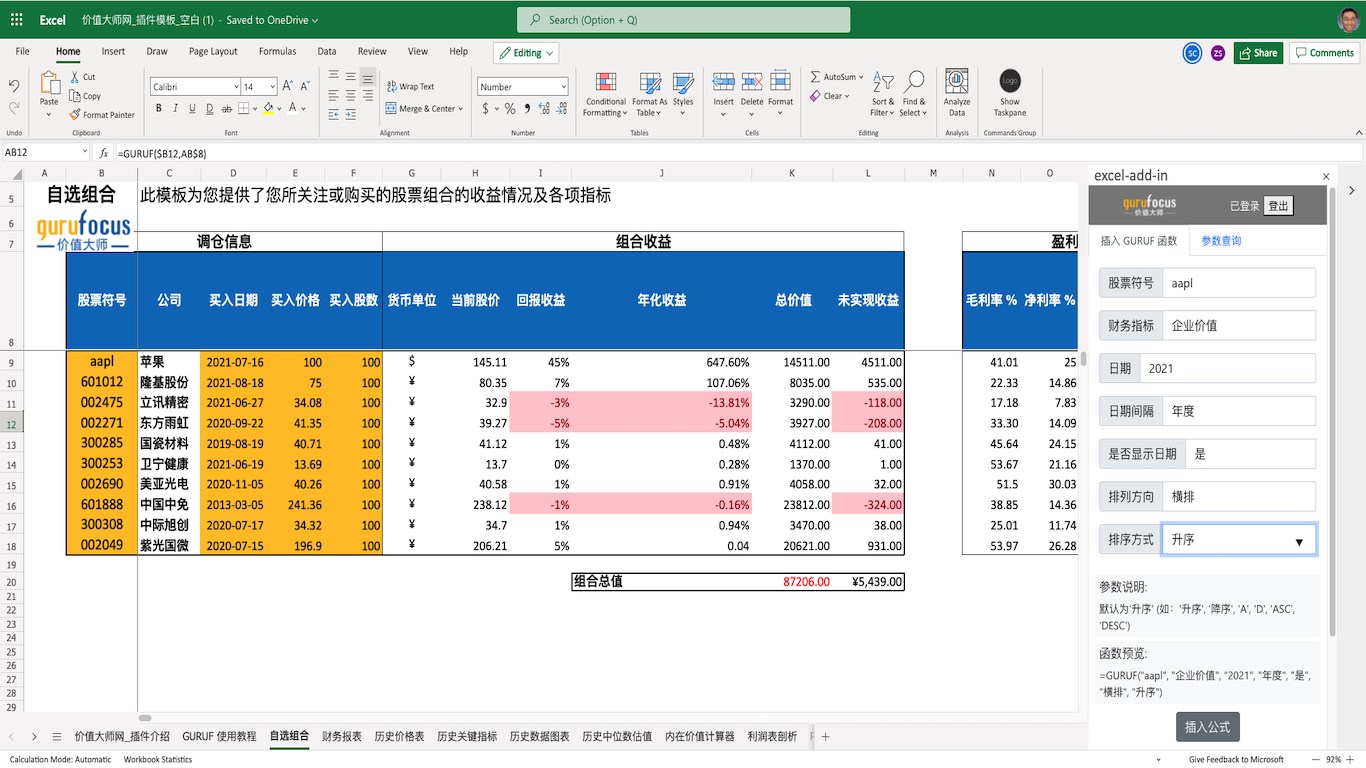Screen dimensions: 1366x768
Task: Underline the selected text
Action: click(191, 108)
